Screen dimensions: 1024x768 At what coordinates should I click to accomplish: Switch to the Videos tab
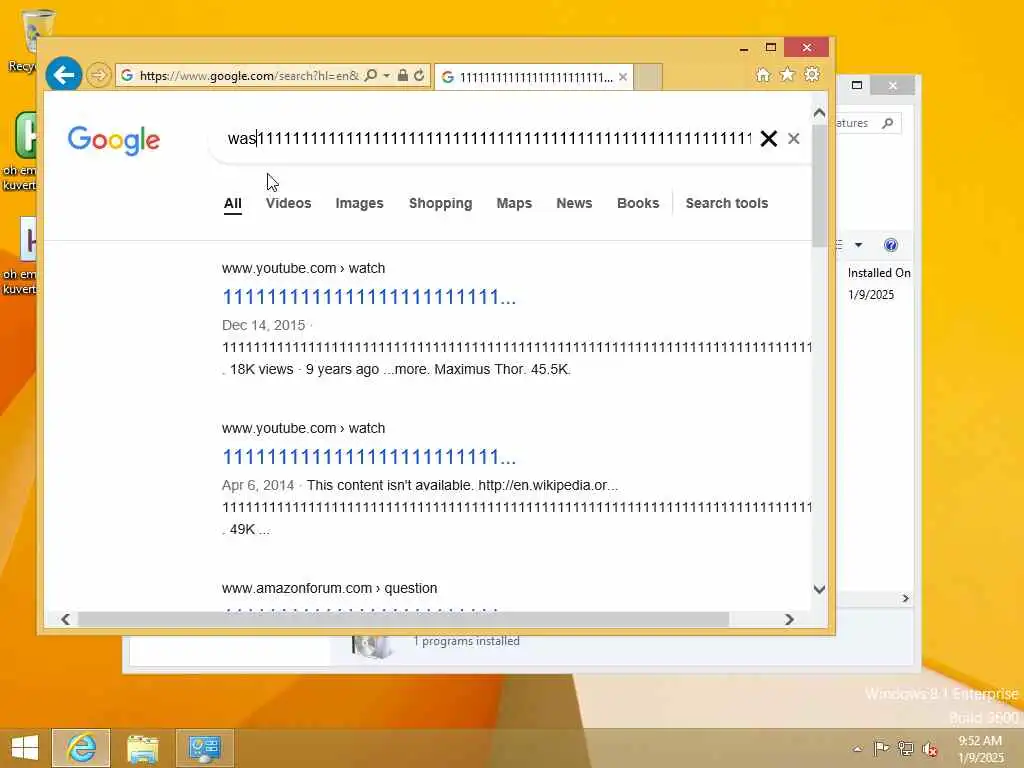pos(289,203)
